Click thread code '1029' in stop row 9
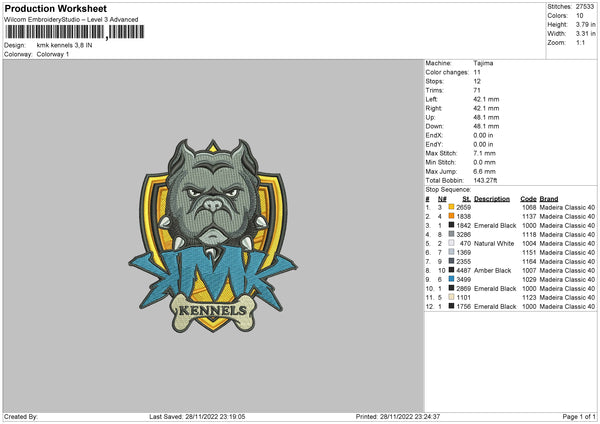Screen dimensions: 600x424 click(x=529, y=280)
